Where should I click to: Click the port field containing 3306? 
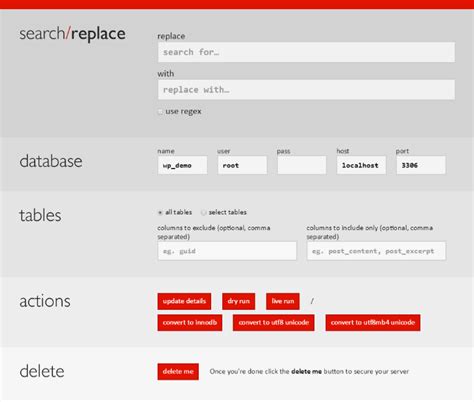[421, 165]
